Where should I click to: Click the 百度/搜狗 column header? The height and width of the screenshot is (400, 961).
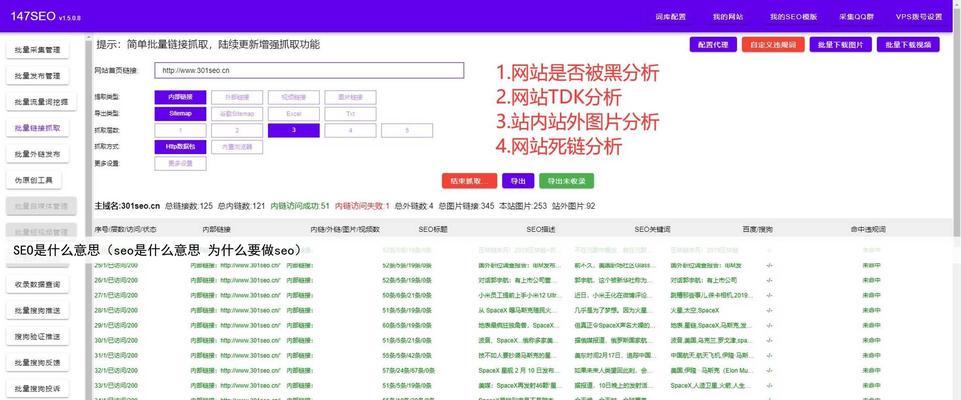[758, 229]
